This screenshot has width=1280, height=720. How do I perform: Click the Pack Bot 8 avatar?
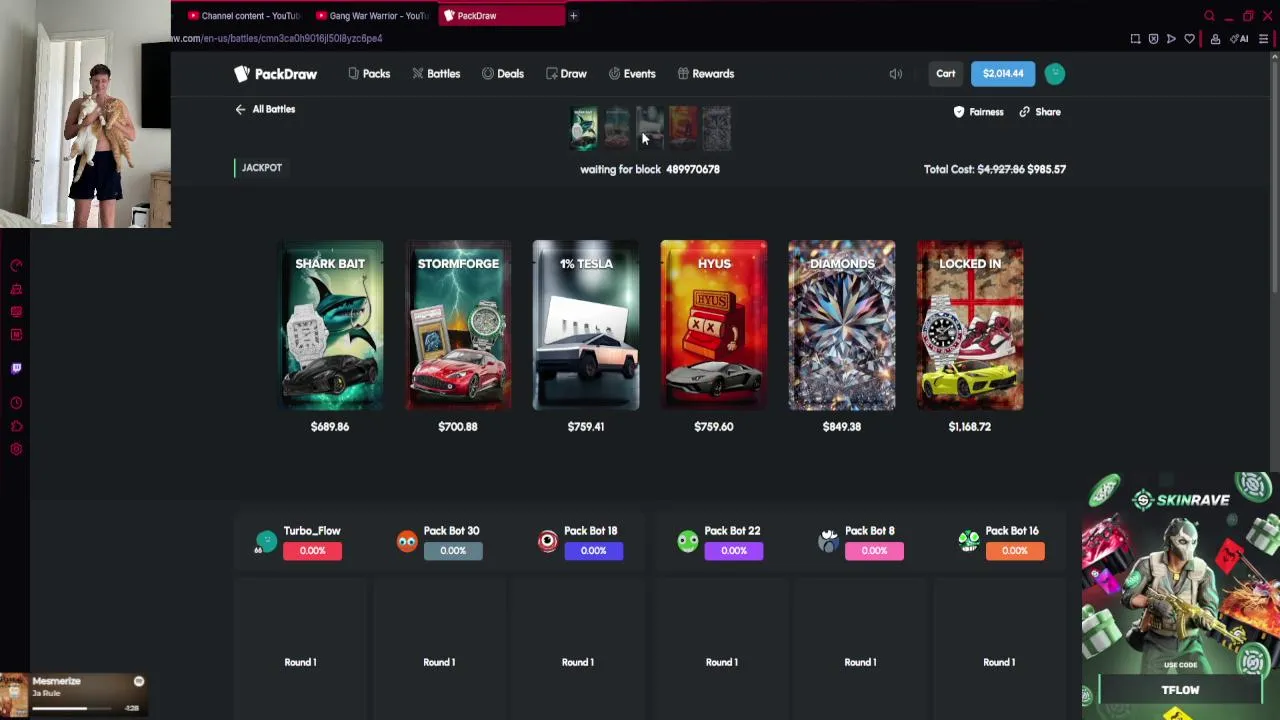click(x=828, y=541)
